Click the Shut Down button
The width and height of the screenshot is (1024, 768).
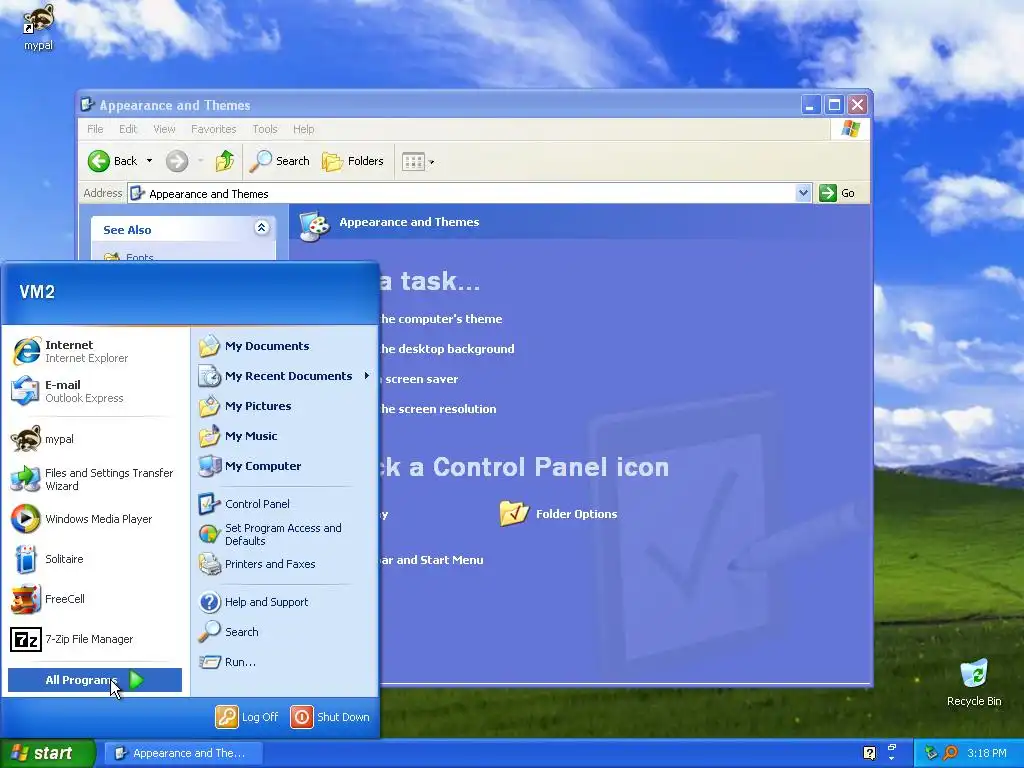[330, 717]
